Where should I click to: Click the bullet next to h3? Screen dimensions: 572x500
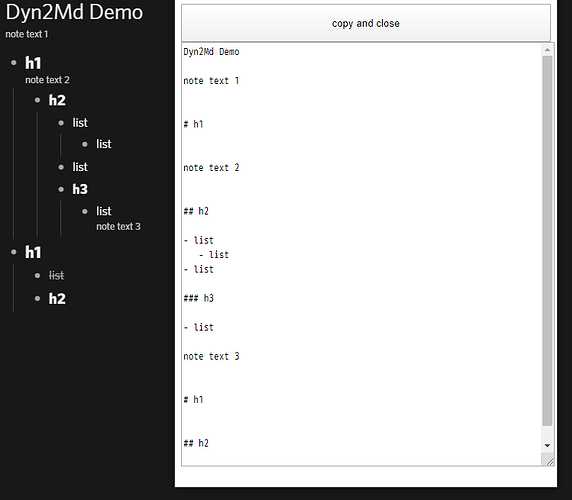(x=61, y=189)
